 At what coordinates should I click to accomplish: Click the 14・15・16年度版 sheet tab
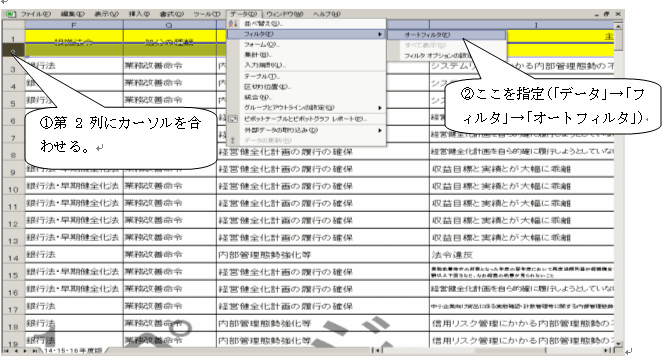coord(73,351)
